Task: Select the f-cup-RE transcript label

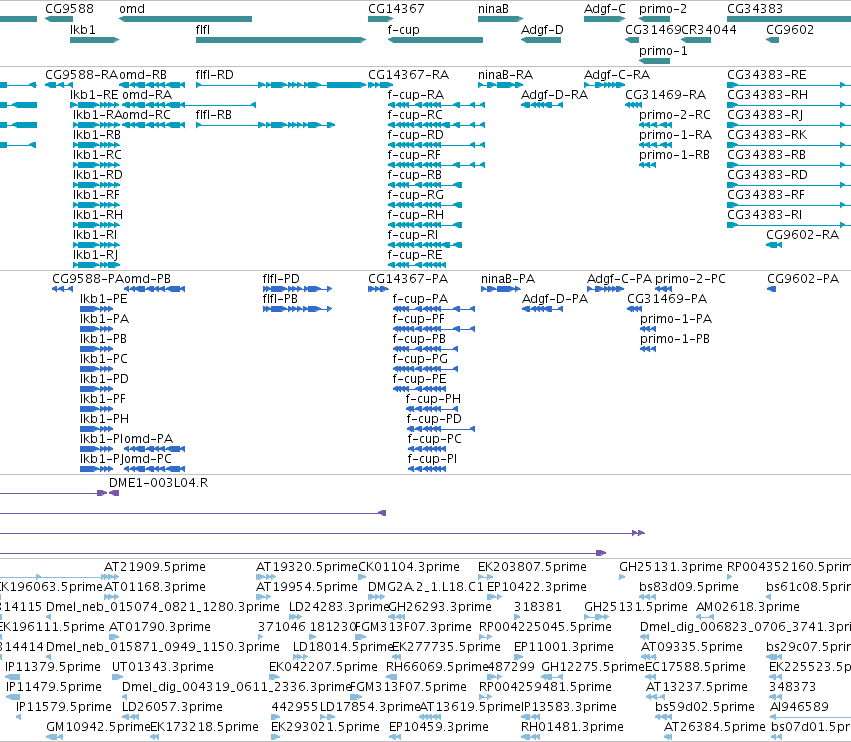Action: [x=415, y=255]
